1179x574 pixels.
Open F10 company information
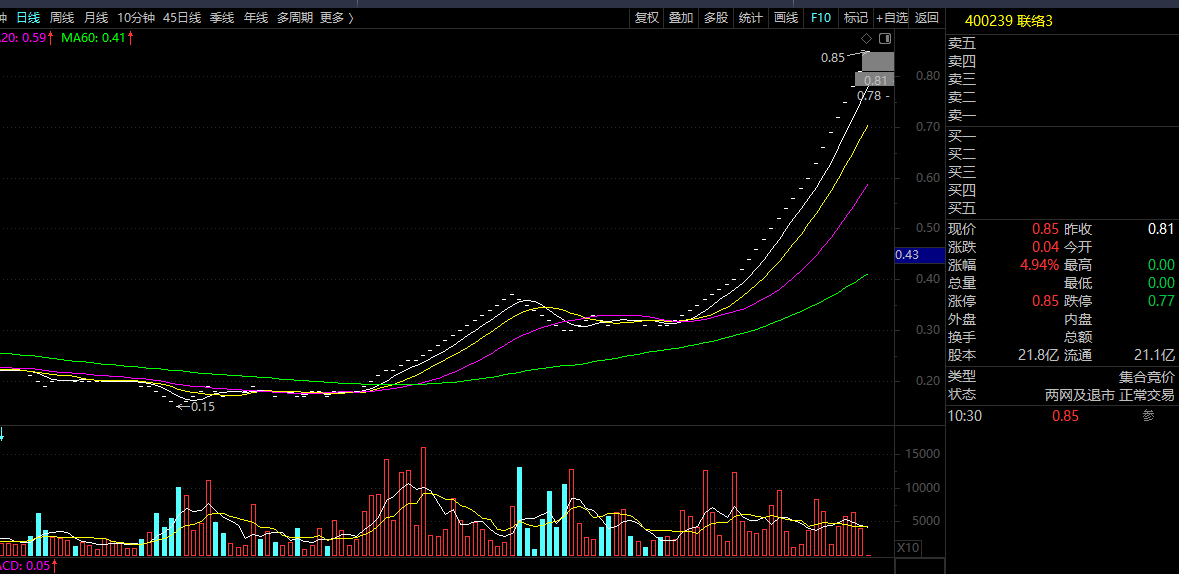[820, 18]
